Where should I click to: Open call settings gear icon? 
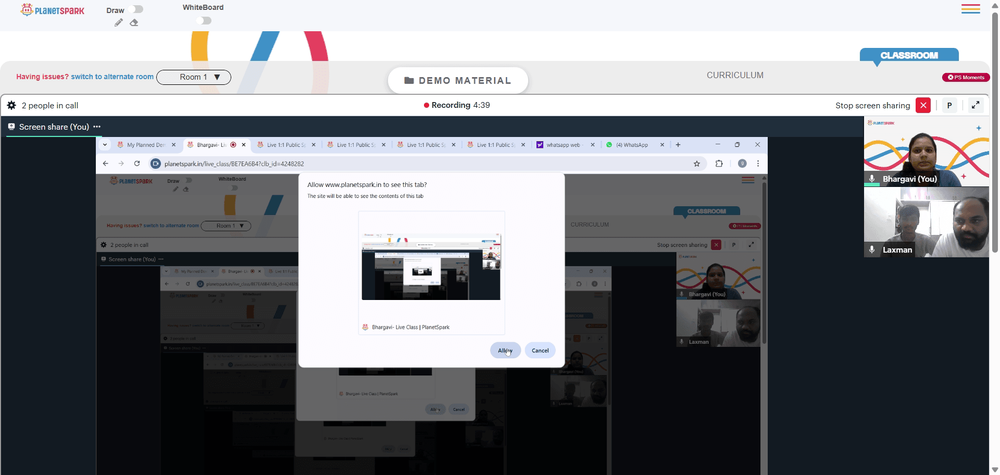11,105
